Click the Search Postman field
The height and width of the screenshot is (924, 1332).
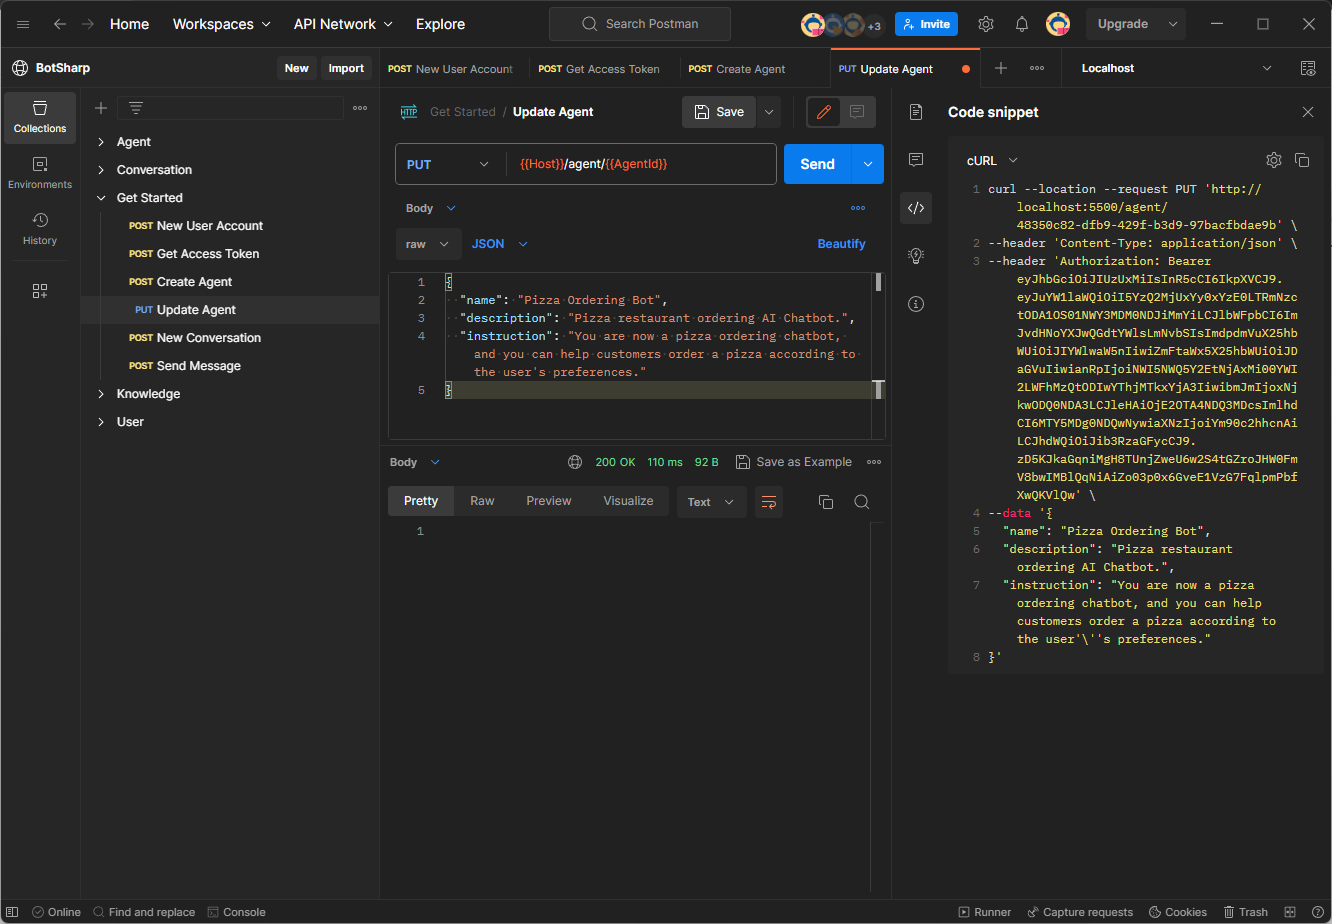(x=640, y=24)
